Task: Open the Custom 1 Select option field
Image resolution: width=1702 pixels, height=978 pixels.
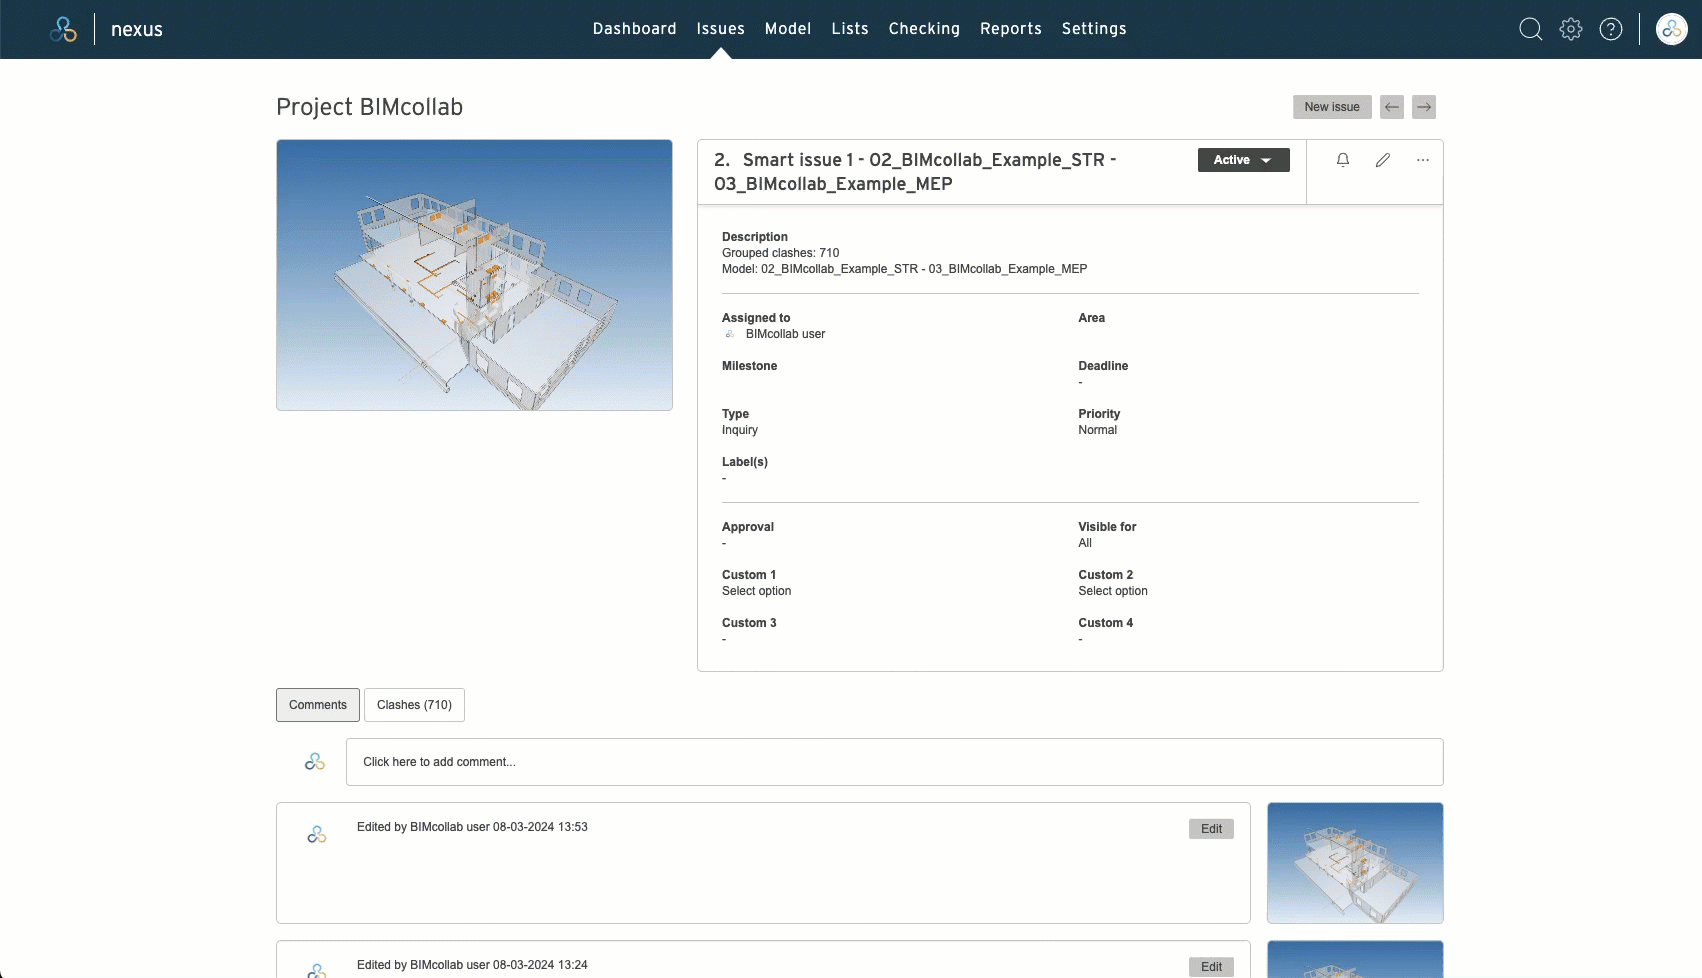Action: pyautogui.click(x=756, y=591)
